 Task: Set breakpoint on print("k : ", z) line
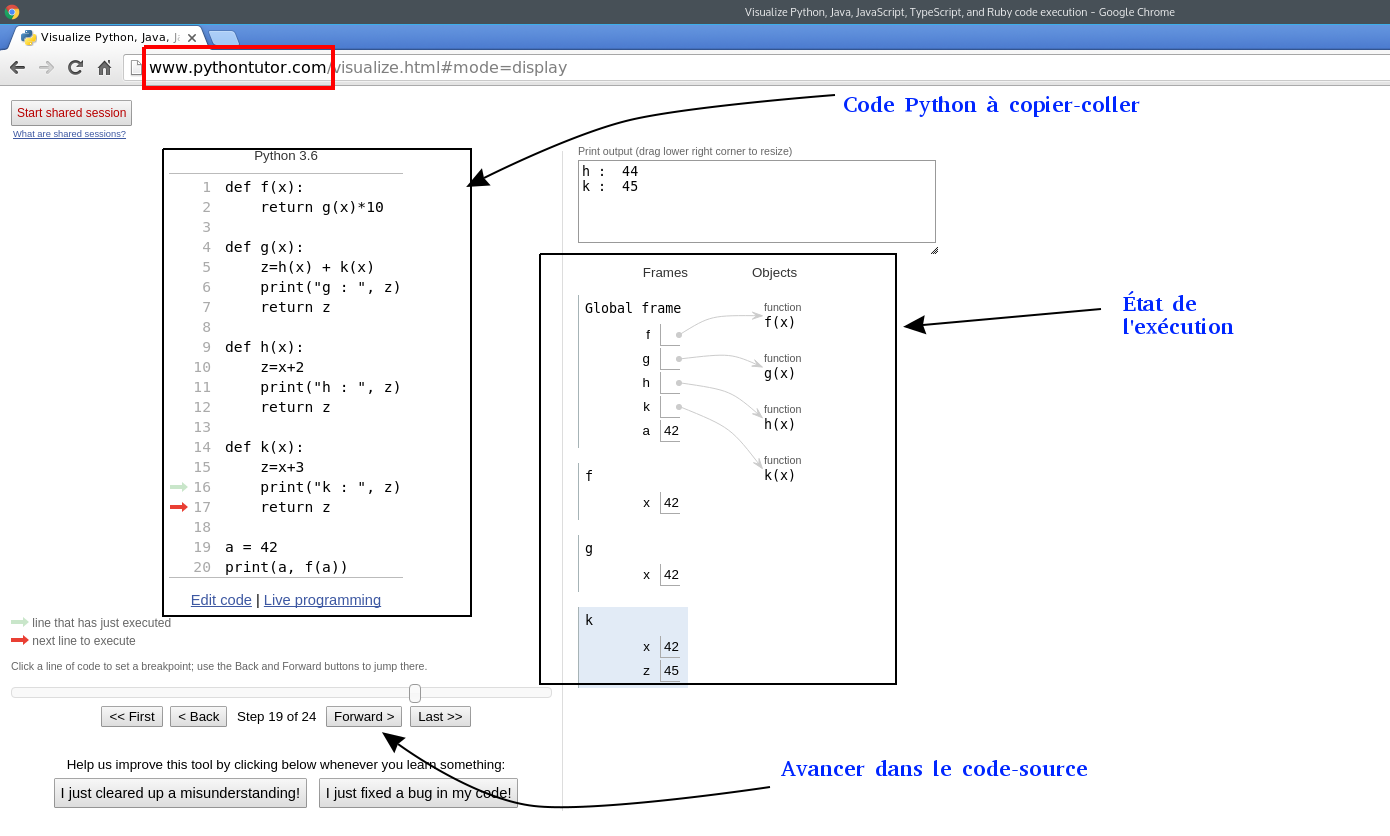pos(330,487)
